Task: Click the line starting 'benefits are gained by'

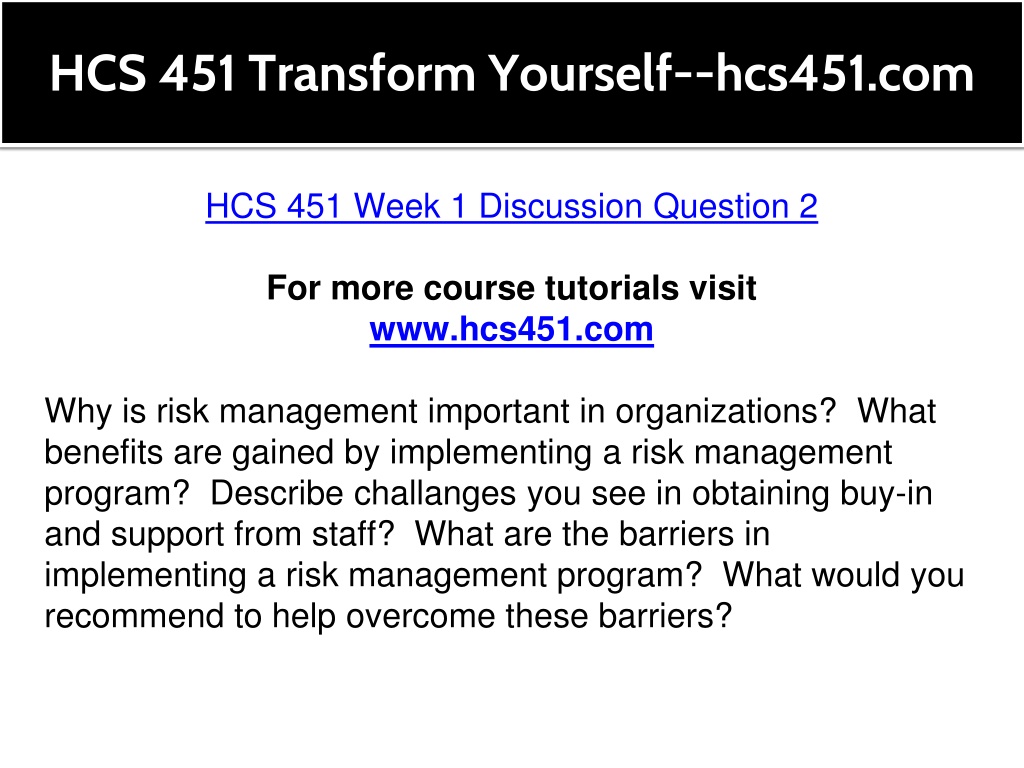Action: pos(468,453)
